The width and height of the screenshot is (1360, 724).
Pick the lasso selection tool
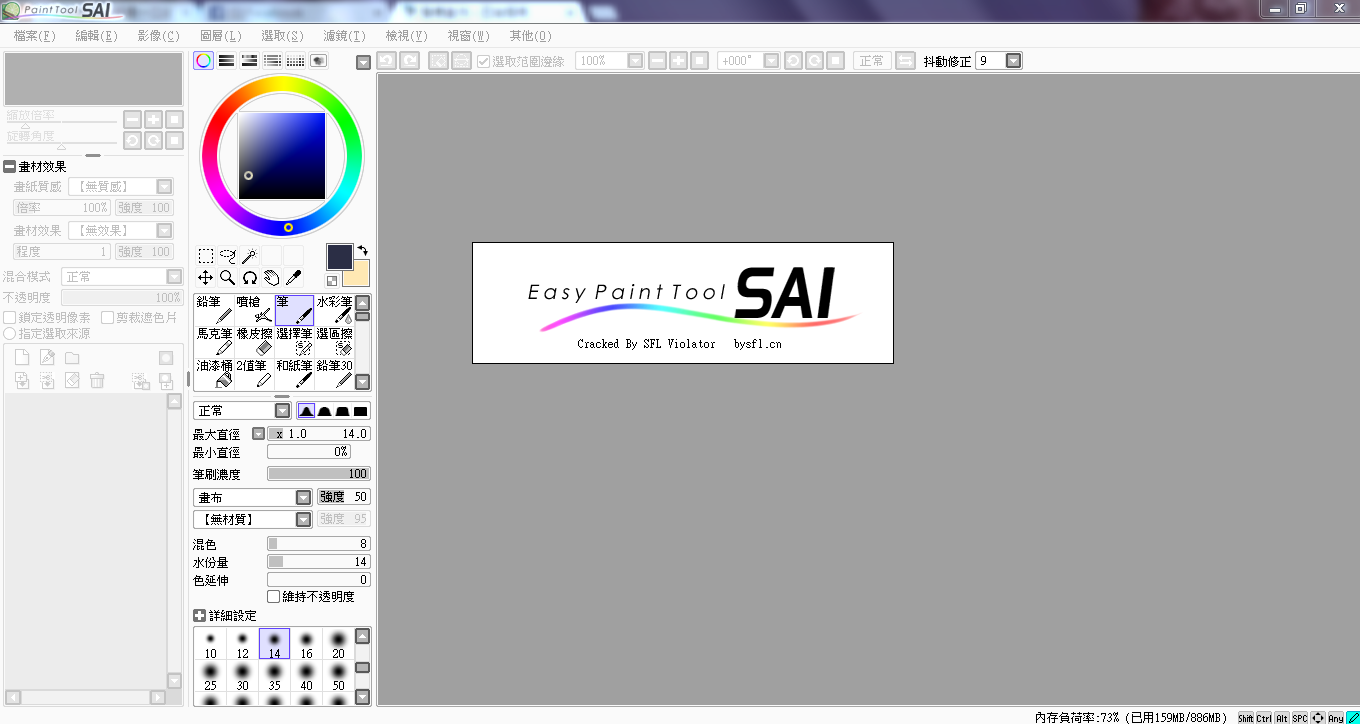coord(228,256)
